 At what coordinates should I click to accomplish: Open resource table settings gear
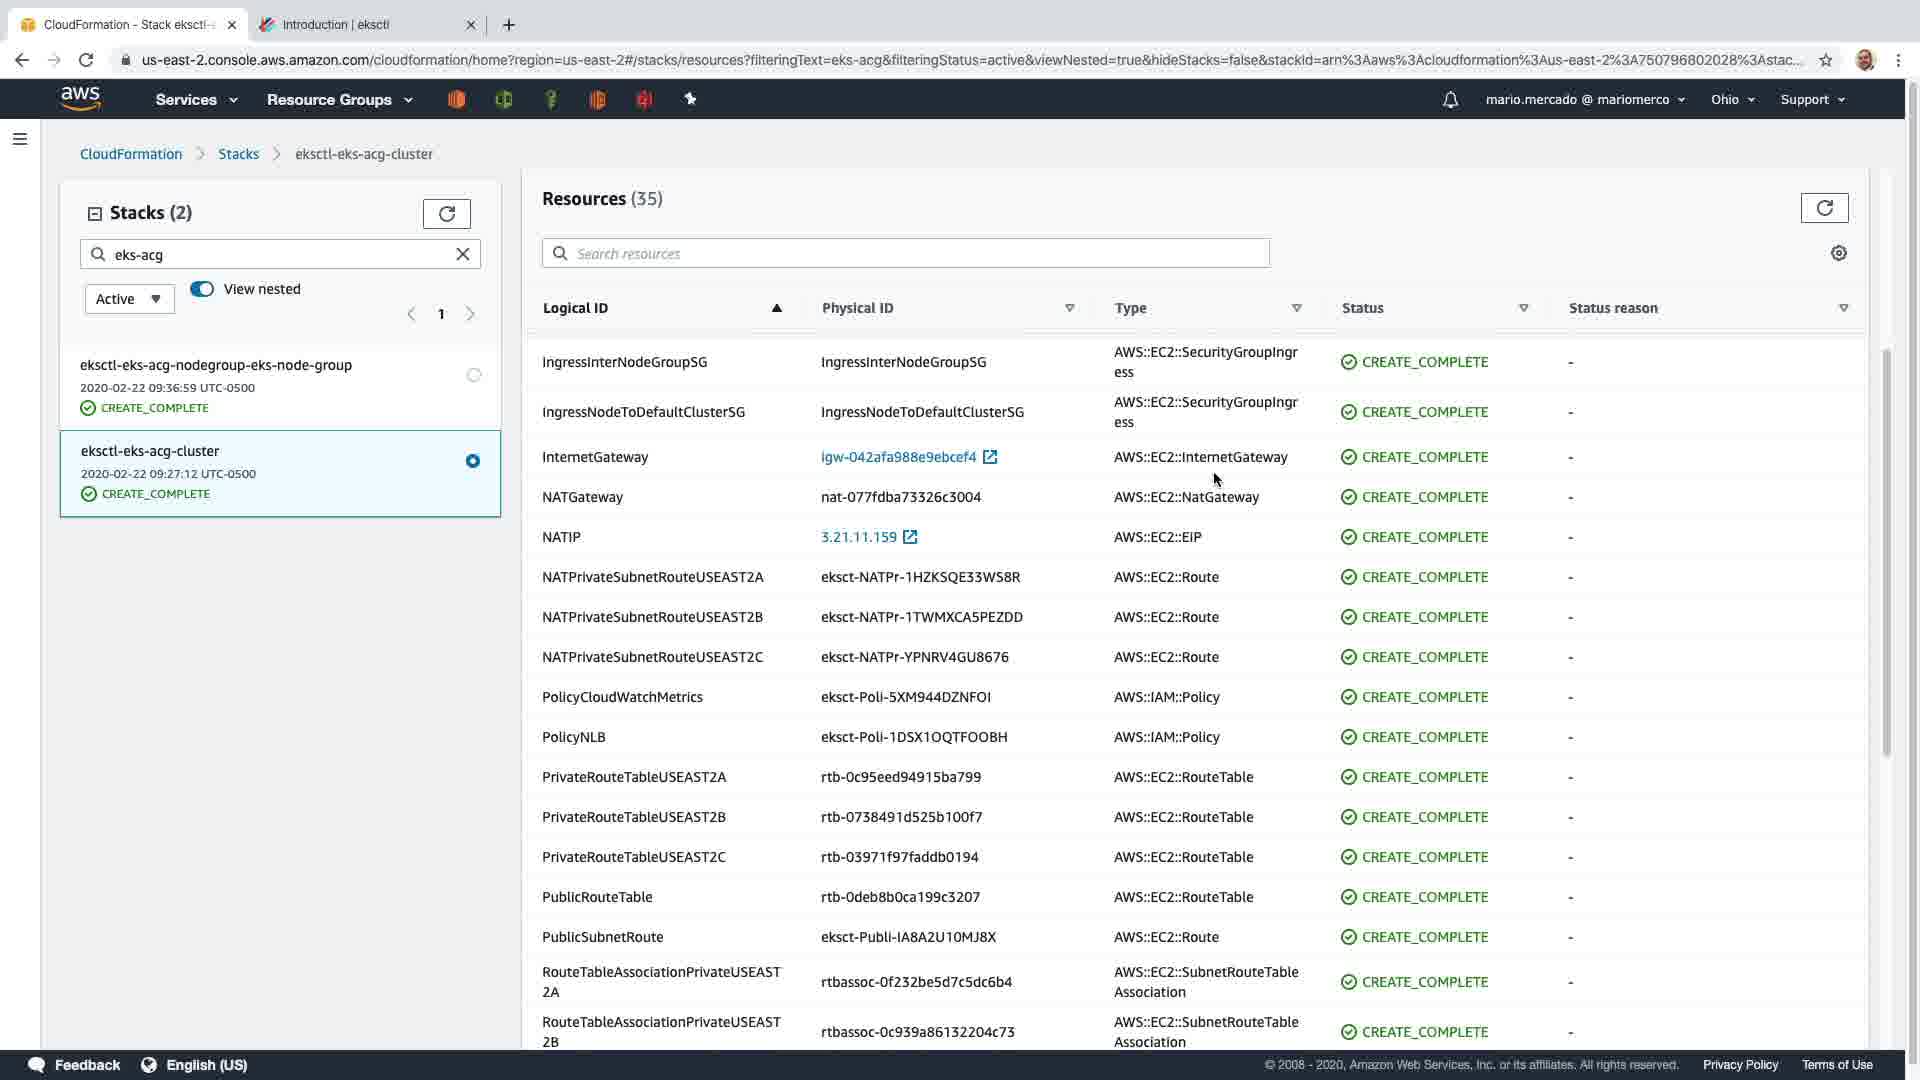[x=1838, y=254]
